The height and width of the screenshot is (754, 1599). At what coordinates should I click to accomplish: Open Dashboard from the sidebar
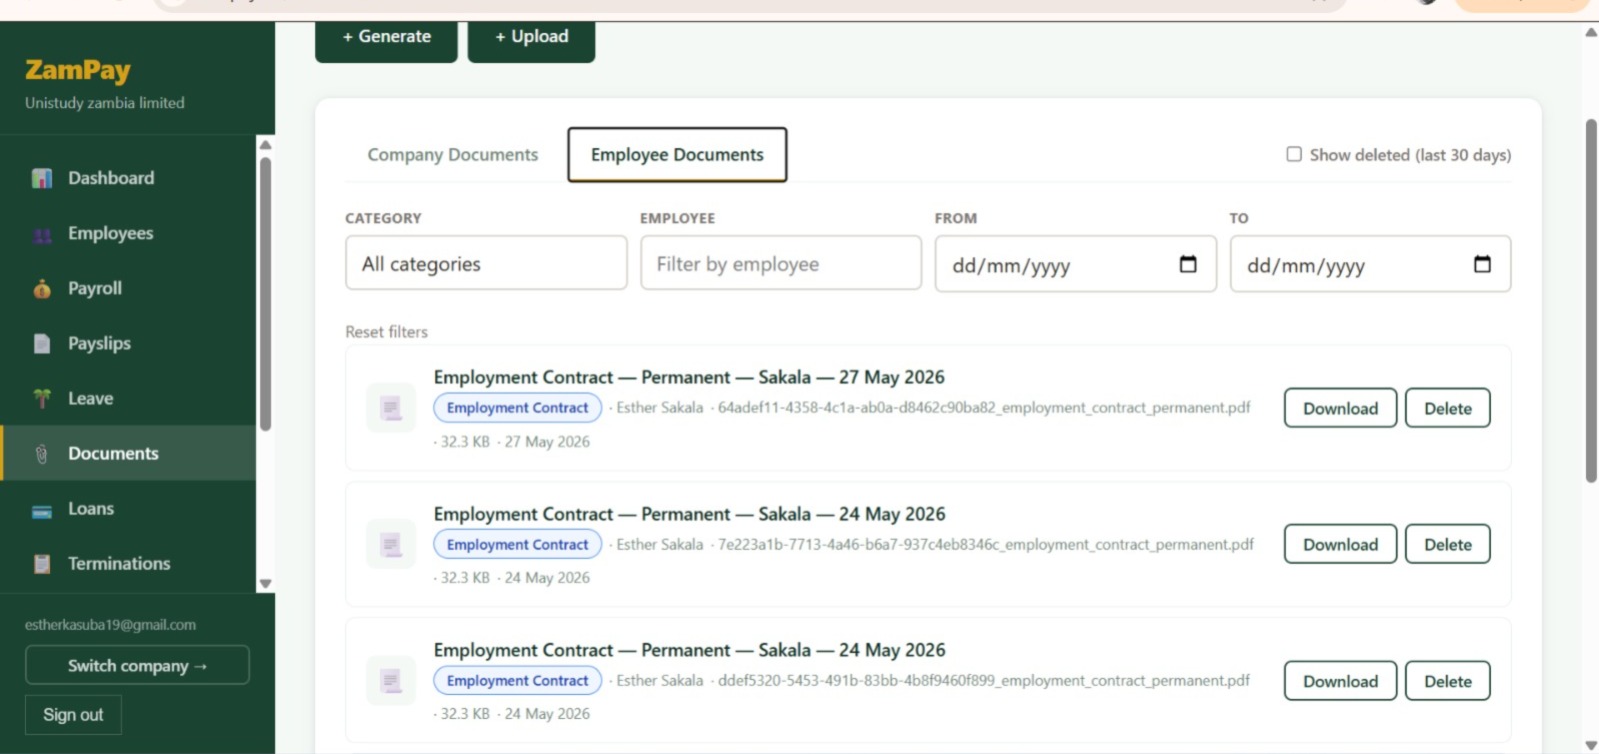point(128,178)
